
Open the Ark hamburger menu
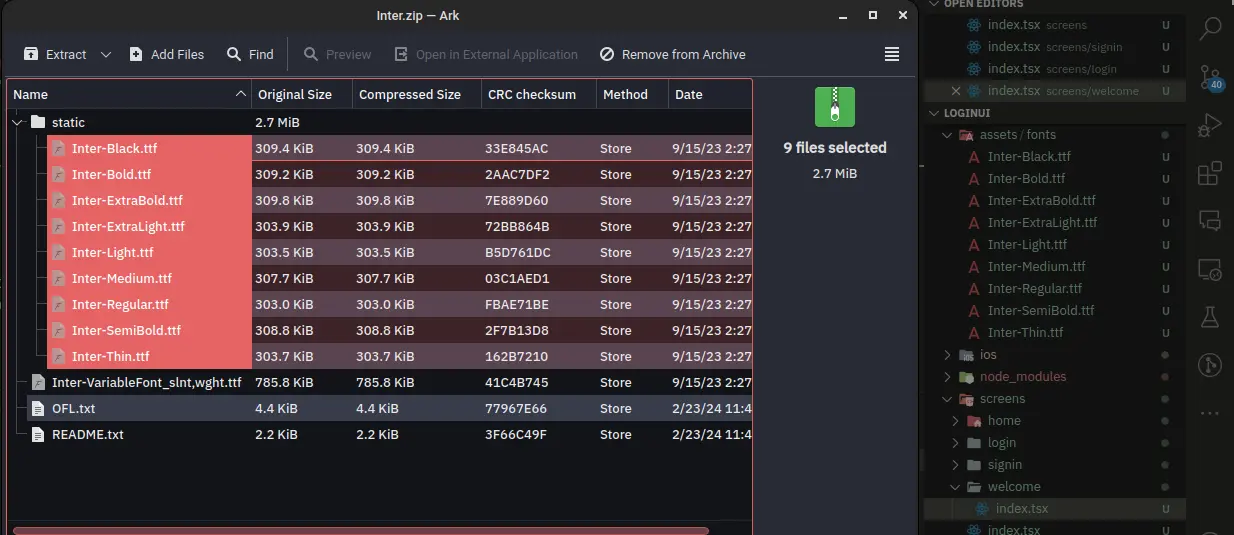point(892,54)
